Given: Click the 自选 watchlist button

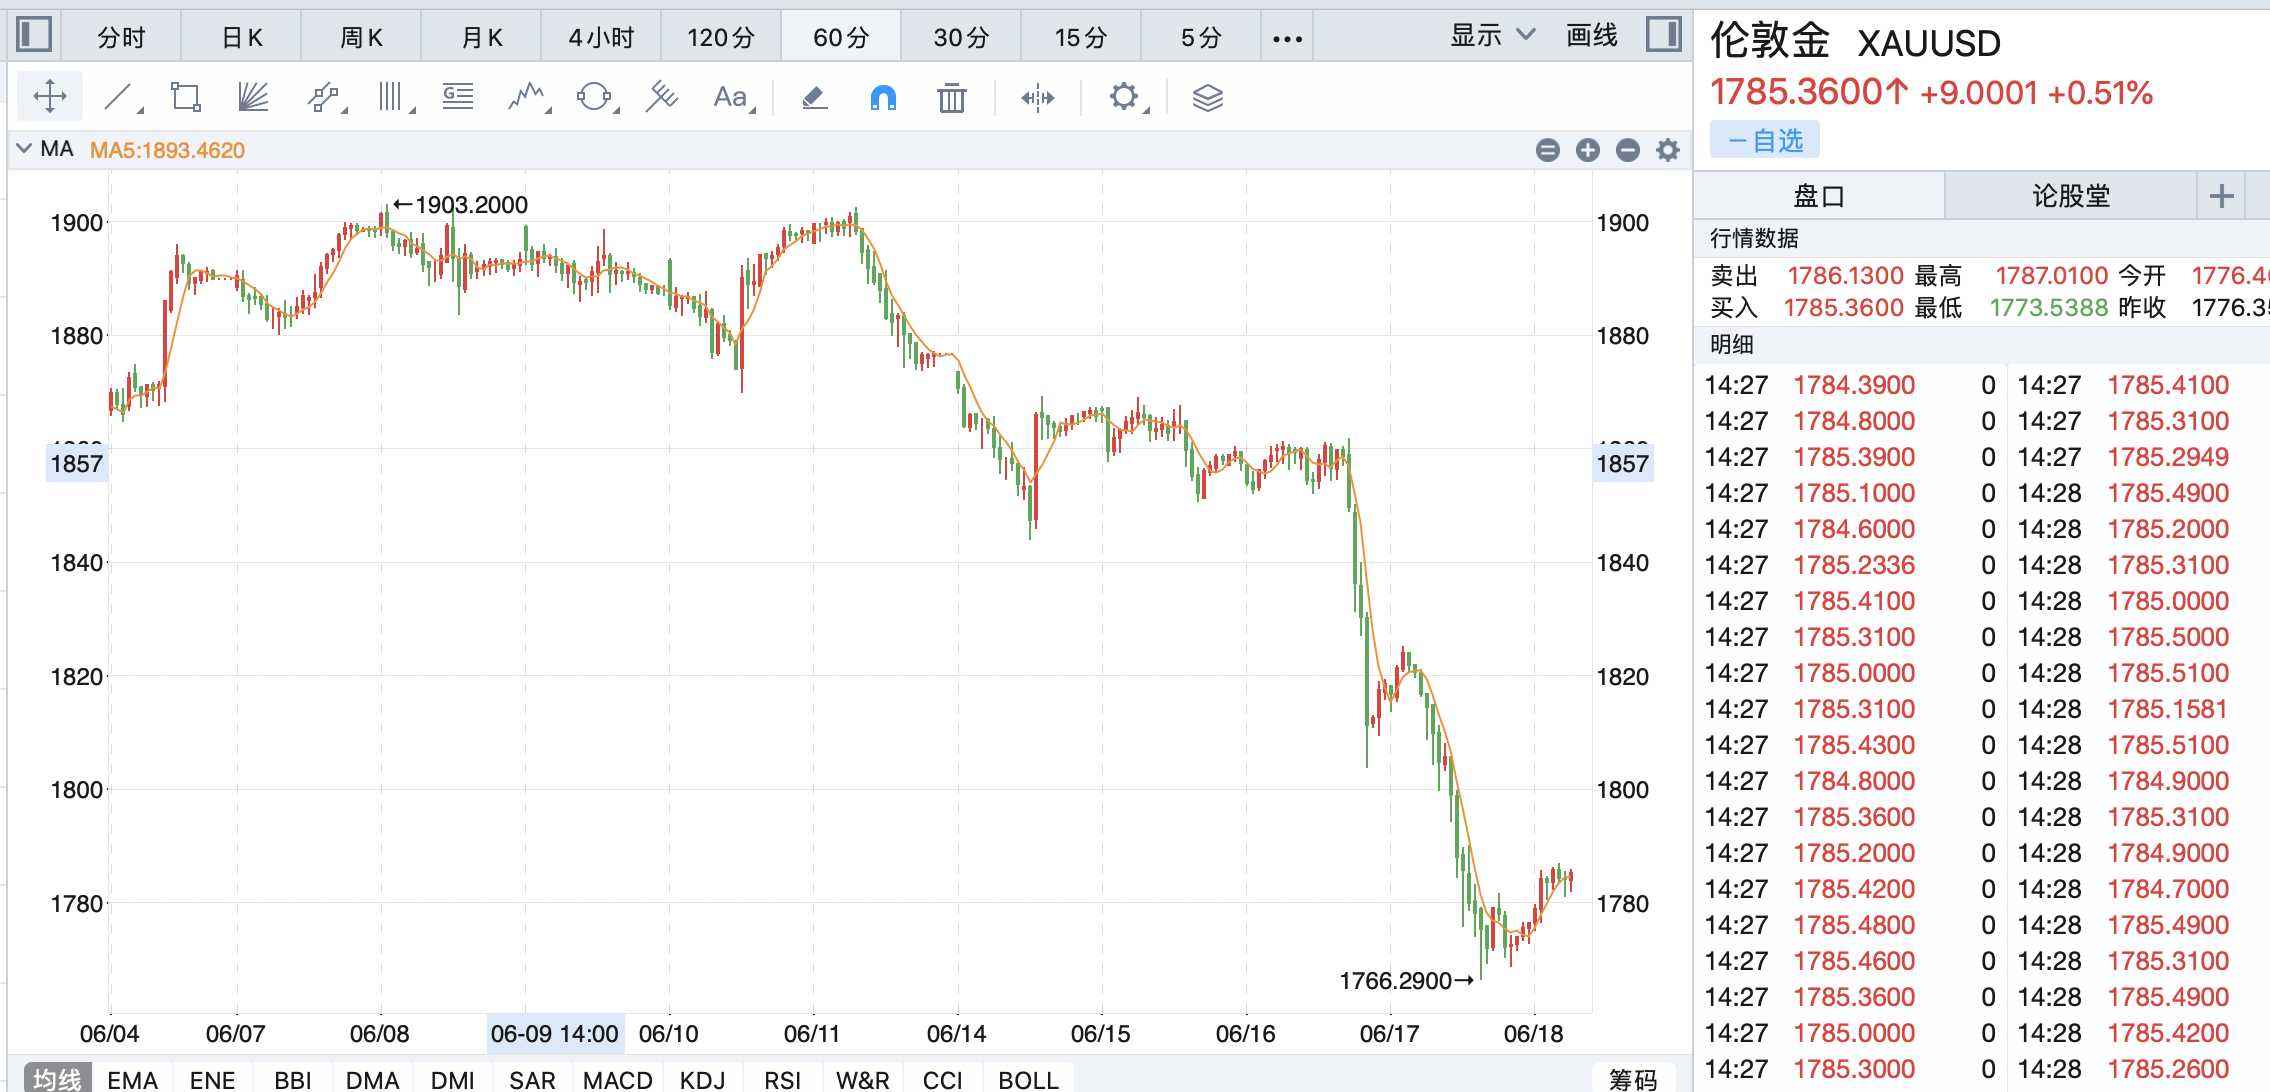Looking at the screenshot, I should [1765, 140].
